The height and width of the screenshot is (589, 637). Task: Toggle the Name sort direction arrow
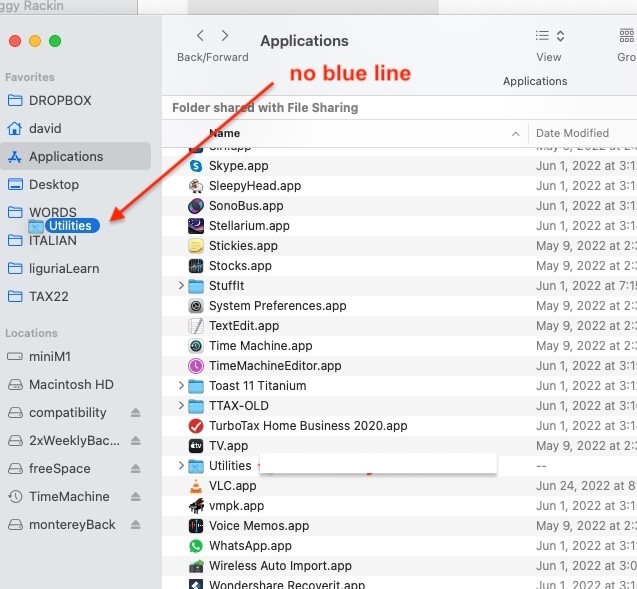coord(516,134)
